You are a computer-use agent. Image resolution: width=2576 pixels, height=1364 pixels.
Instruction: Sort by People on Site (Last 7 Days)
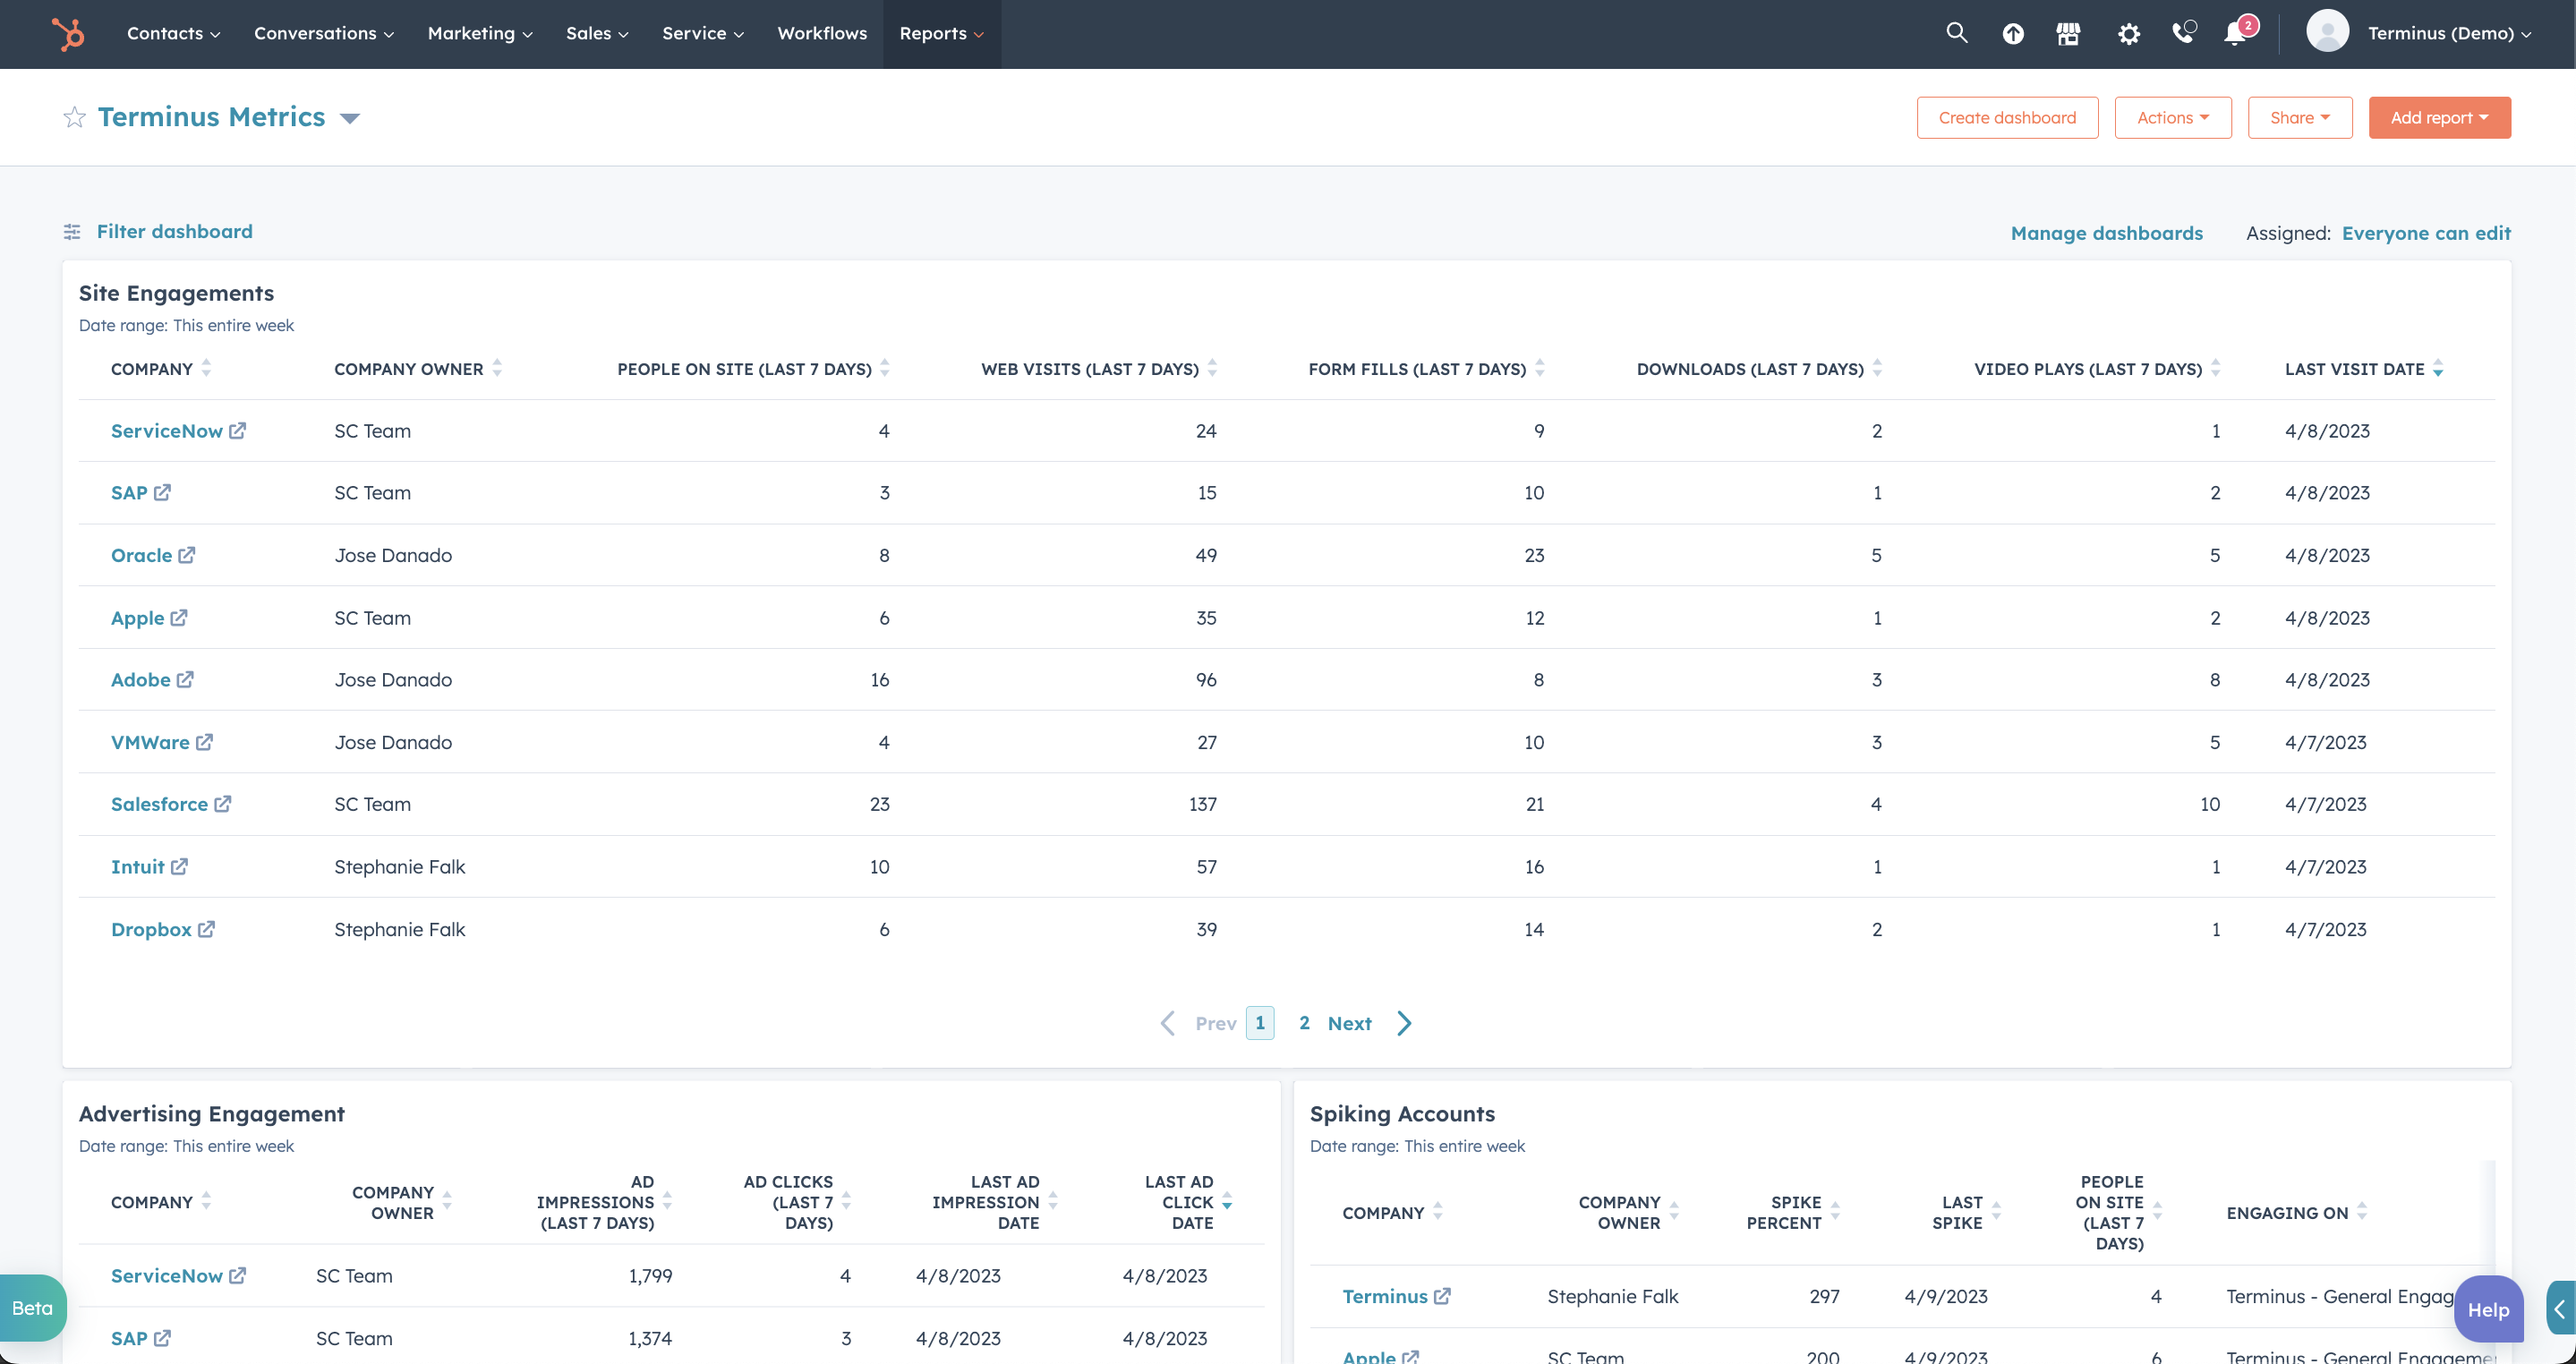(885, 368)
